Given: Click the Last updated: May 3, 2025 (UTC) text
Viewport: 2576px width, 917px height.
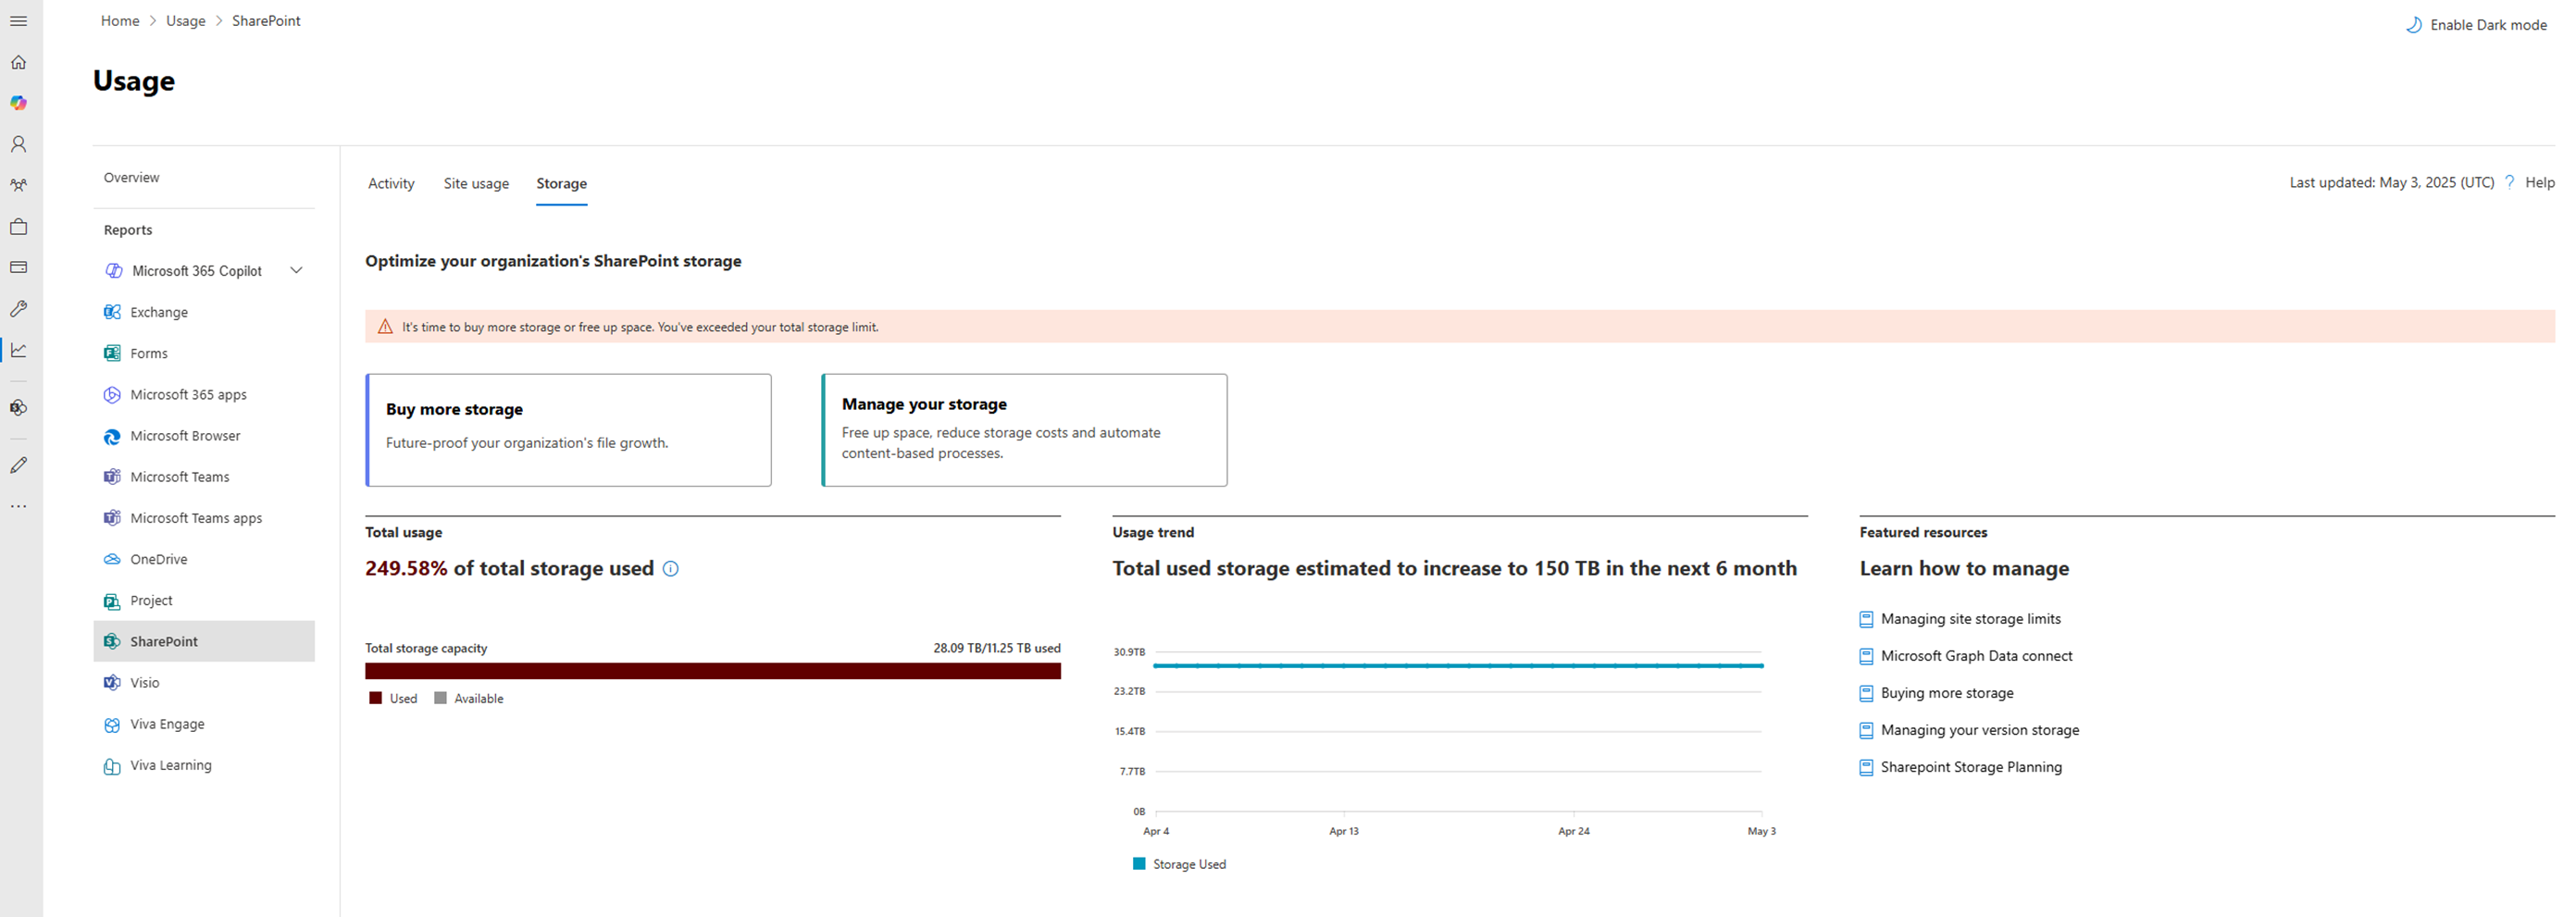Looking at the screenshot, I should click(x=2392, y=182).
